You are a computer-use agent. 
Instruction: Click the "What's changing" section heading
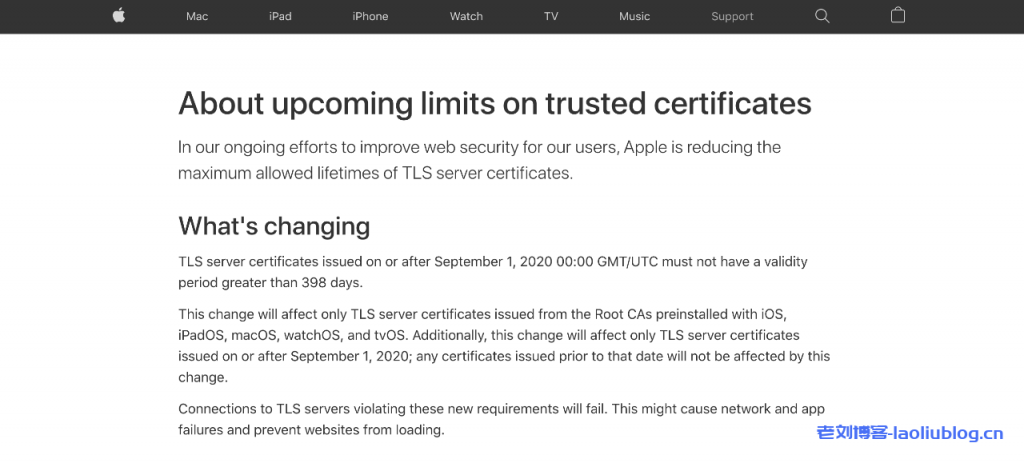click(274, 226)
